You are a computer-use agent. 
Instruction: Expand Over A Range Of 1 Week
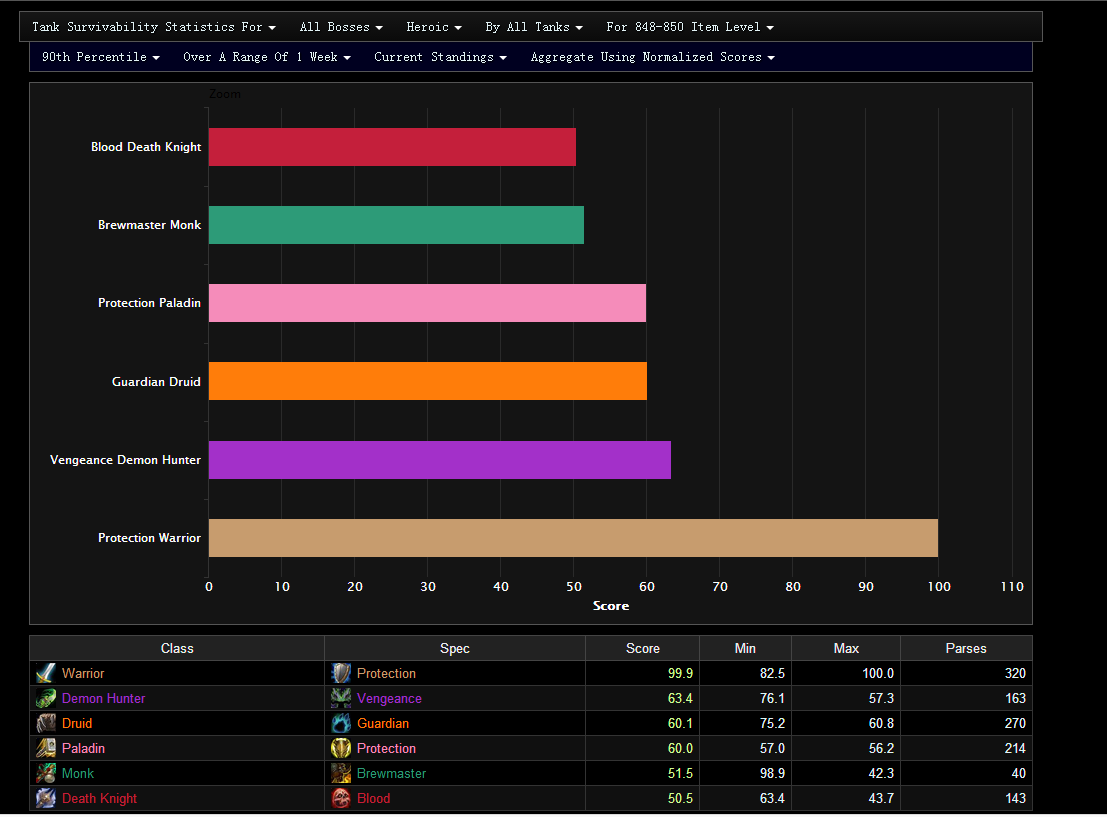coord(266,57)
